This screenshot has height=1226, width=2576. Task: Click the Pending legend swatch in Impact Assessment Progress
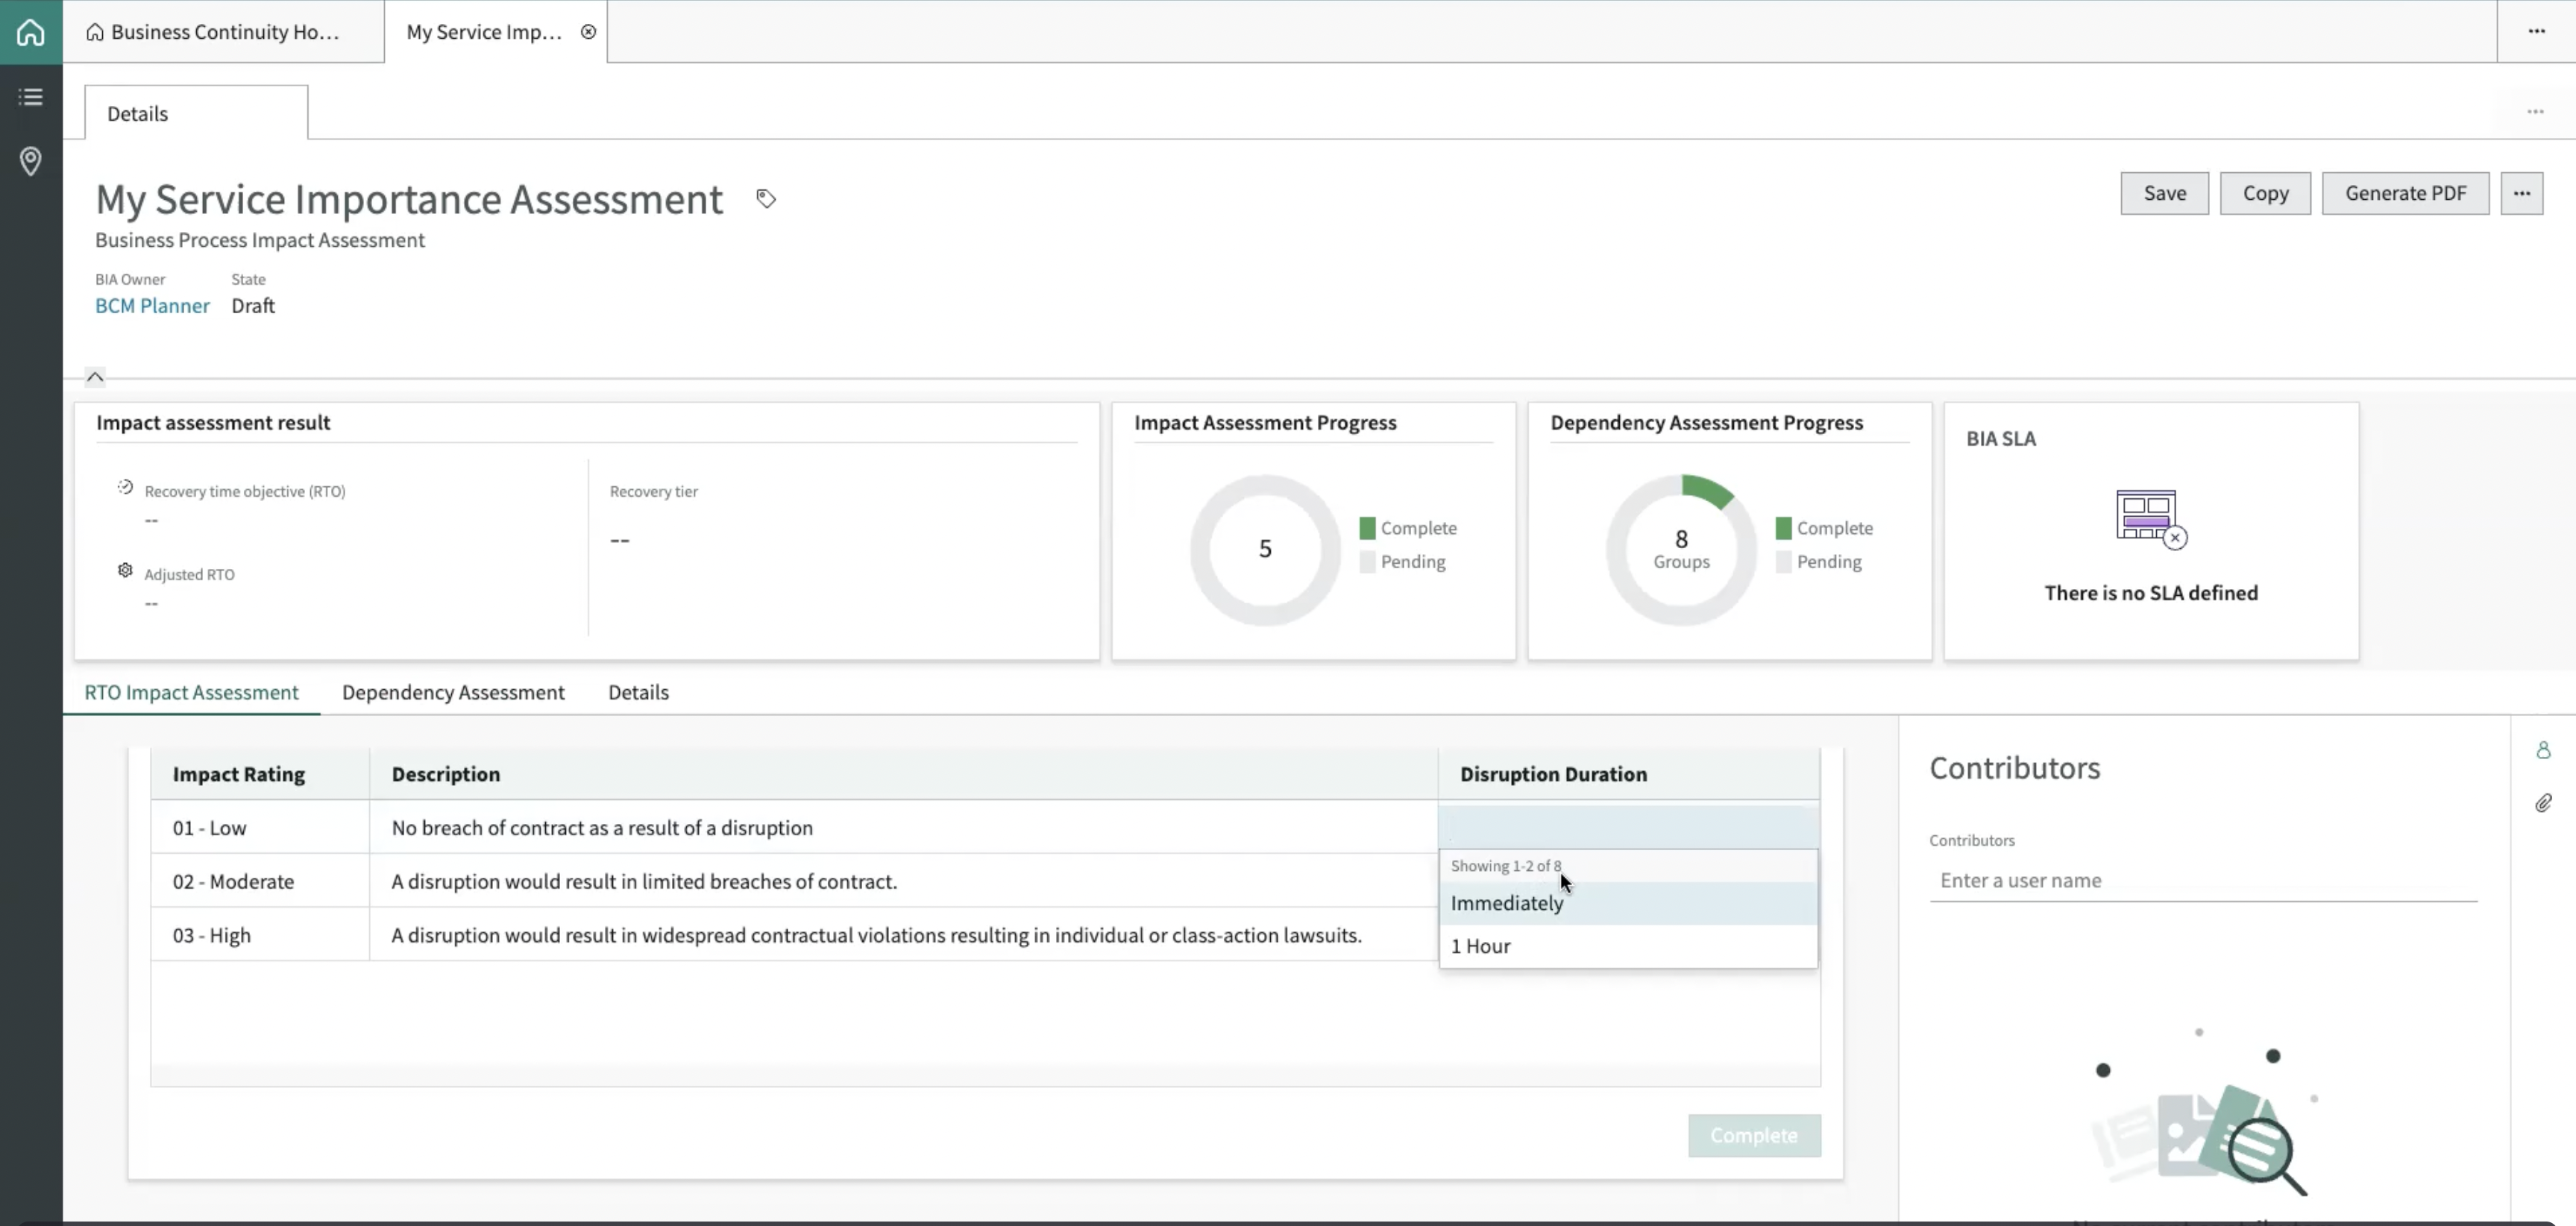(x=1367, y=562)
